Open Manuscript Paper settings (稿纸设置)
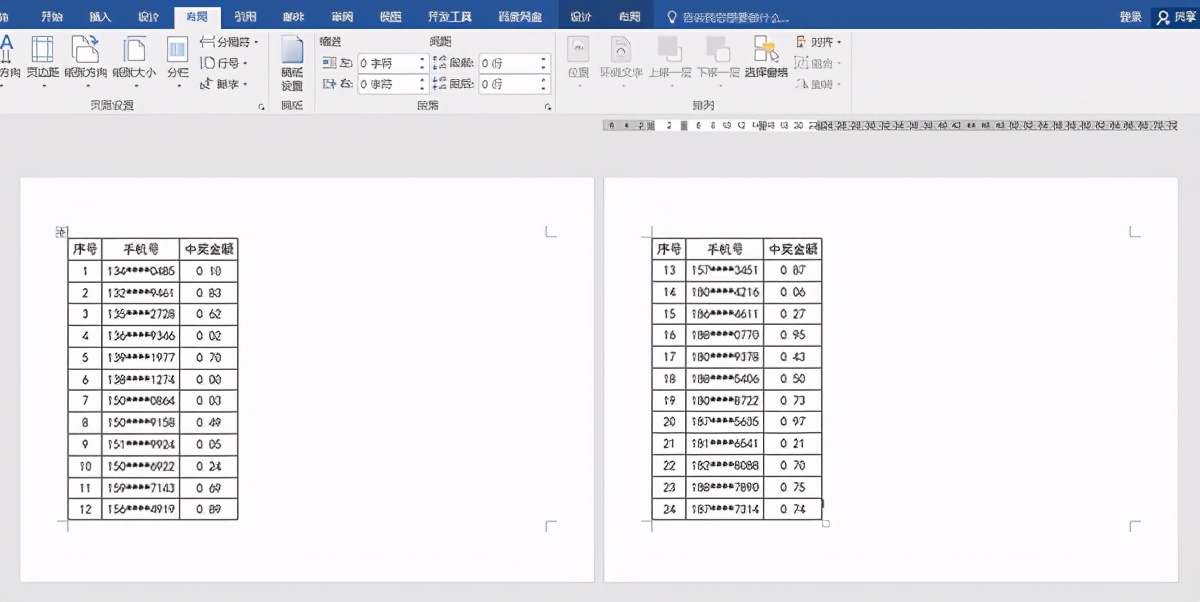The width and height of the screenshot is (1200, 602). click(x=292, y=63)
